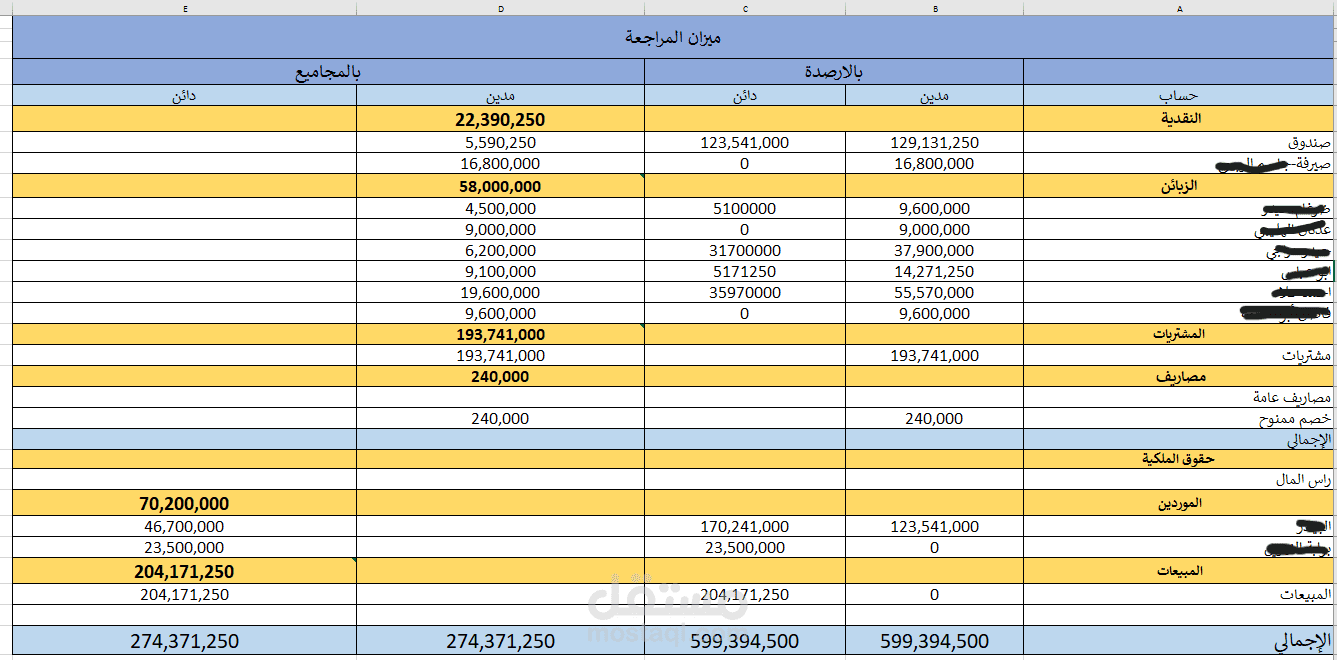Select the cell with 55,570,000

(935, 293)
